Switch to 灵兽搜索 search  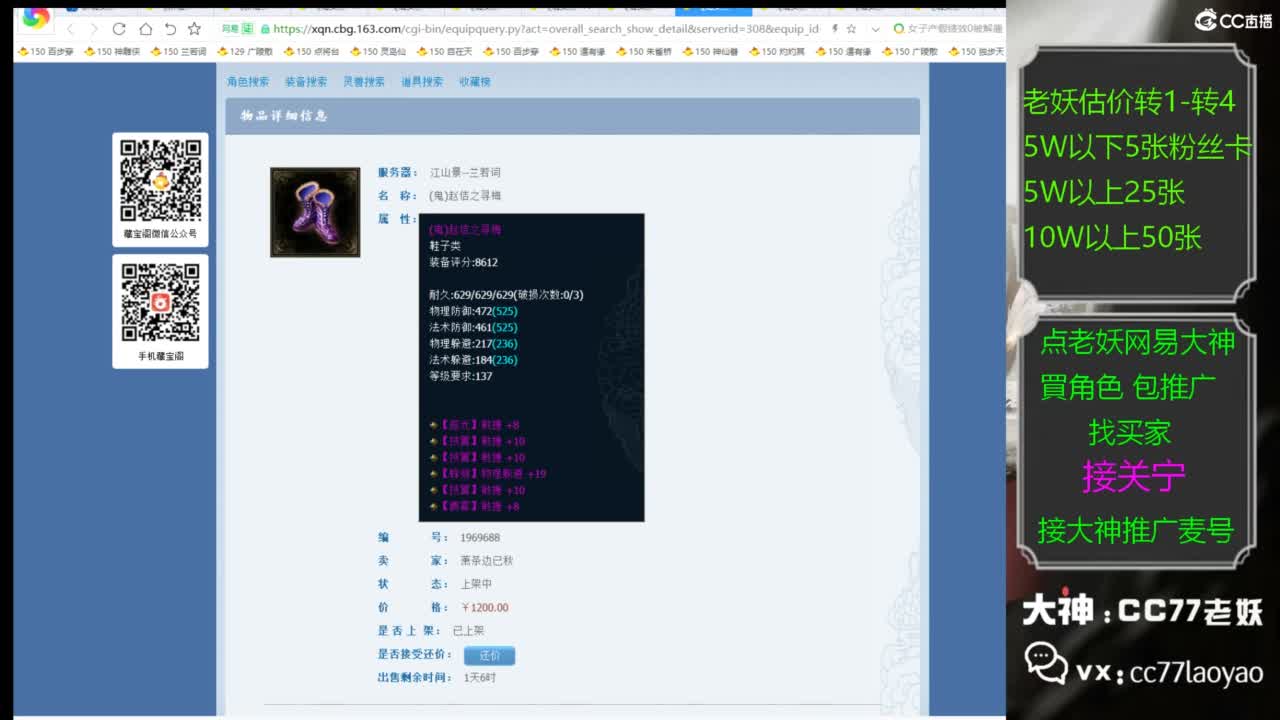[x=363, y=82]
